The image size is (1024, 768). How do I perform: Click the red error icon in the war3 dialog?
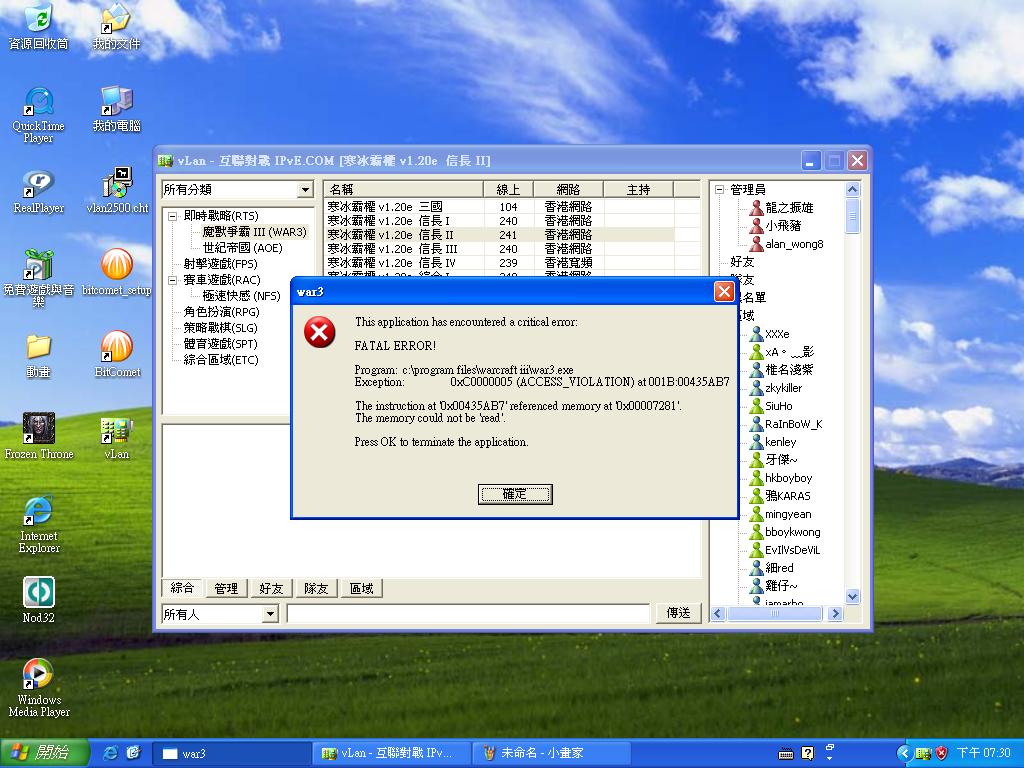(319, 332)
